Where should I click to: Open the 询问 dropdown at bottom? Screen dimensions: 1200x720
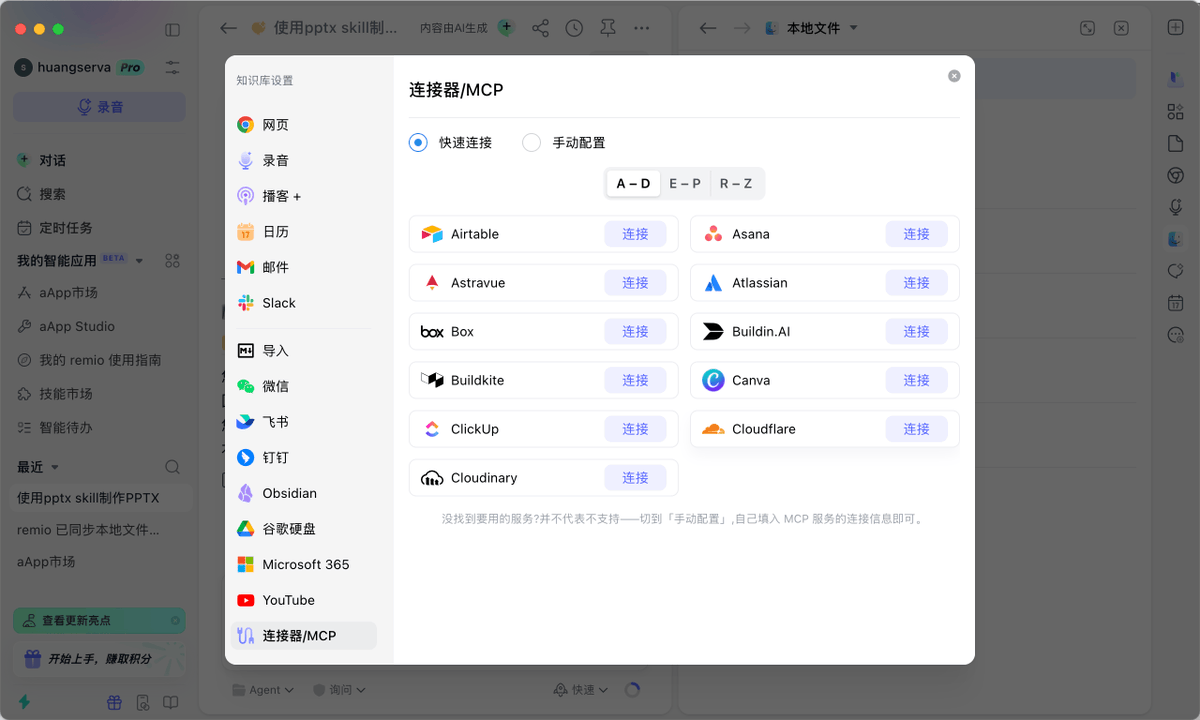[x=339, y=690]
